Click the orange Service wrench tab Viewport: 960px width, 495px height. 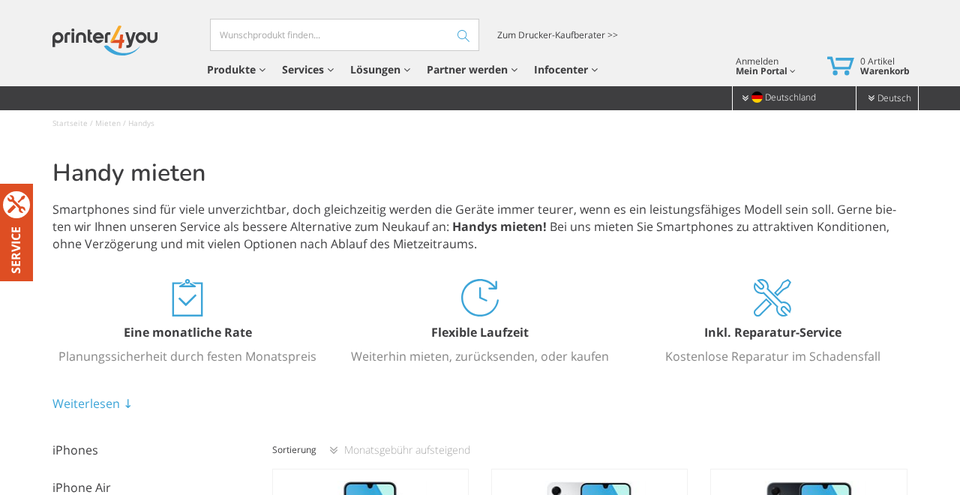click(16, 232)
